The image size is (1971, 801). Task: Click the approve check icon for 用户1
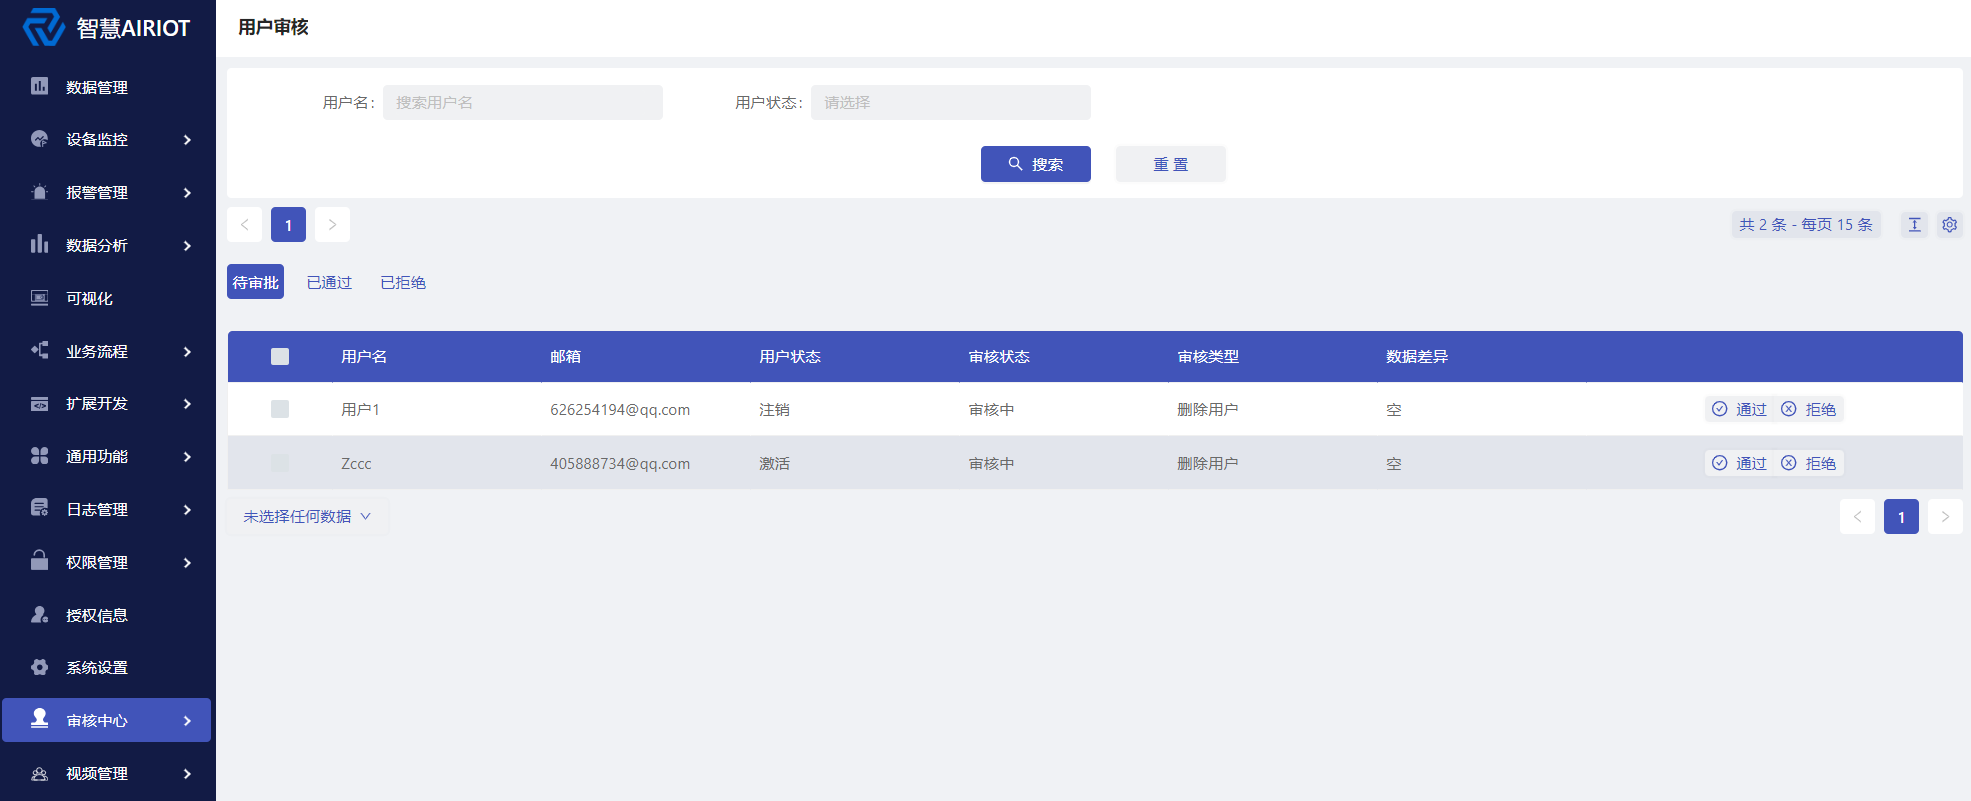1719,409
